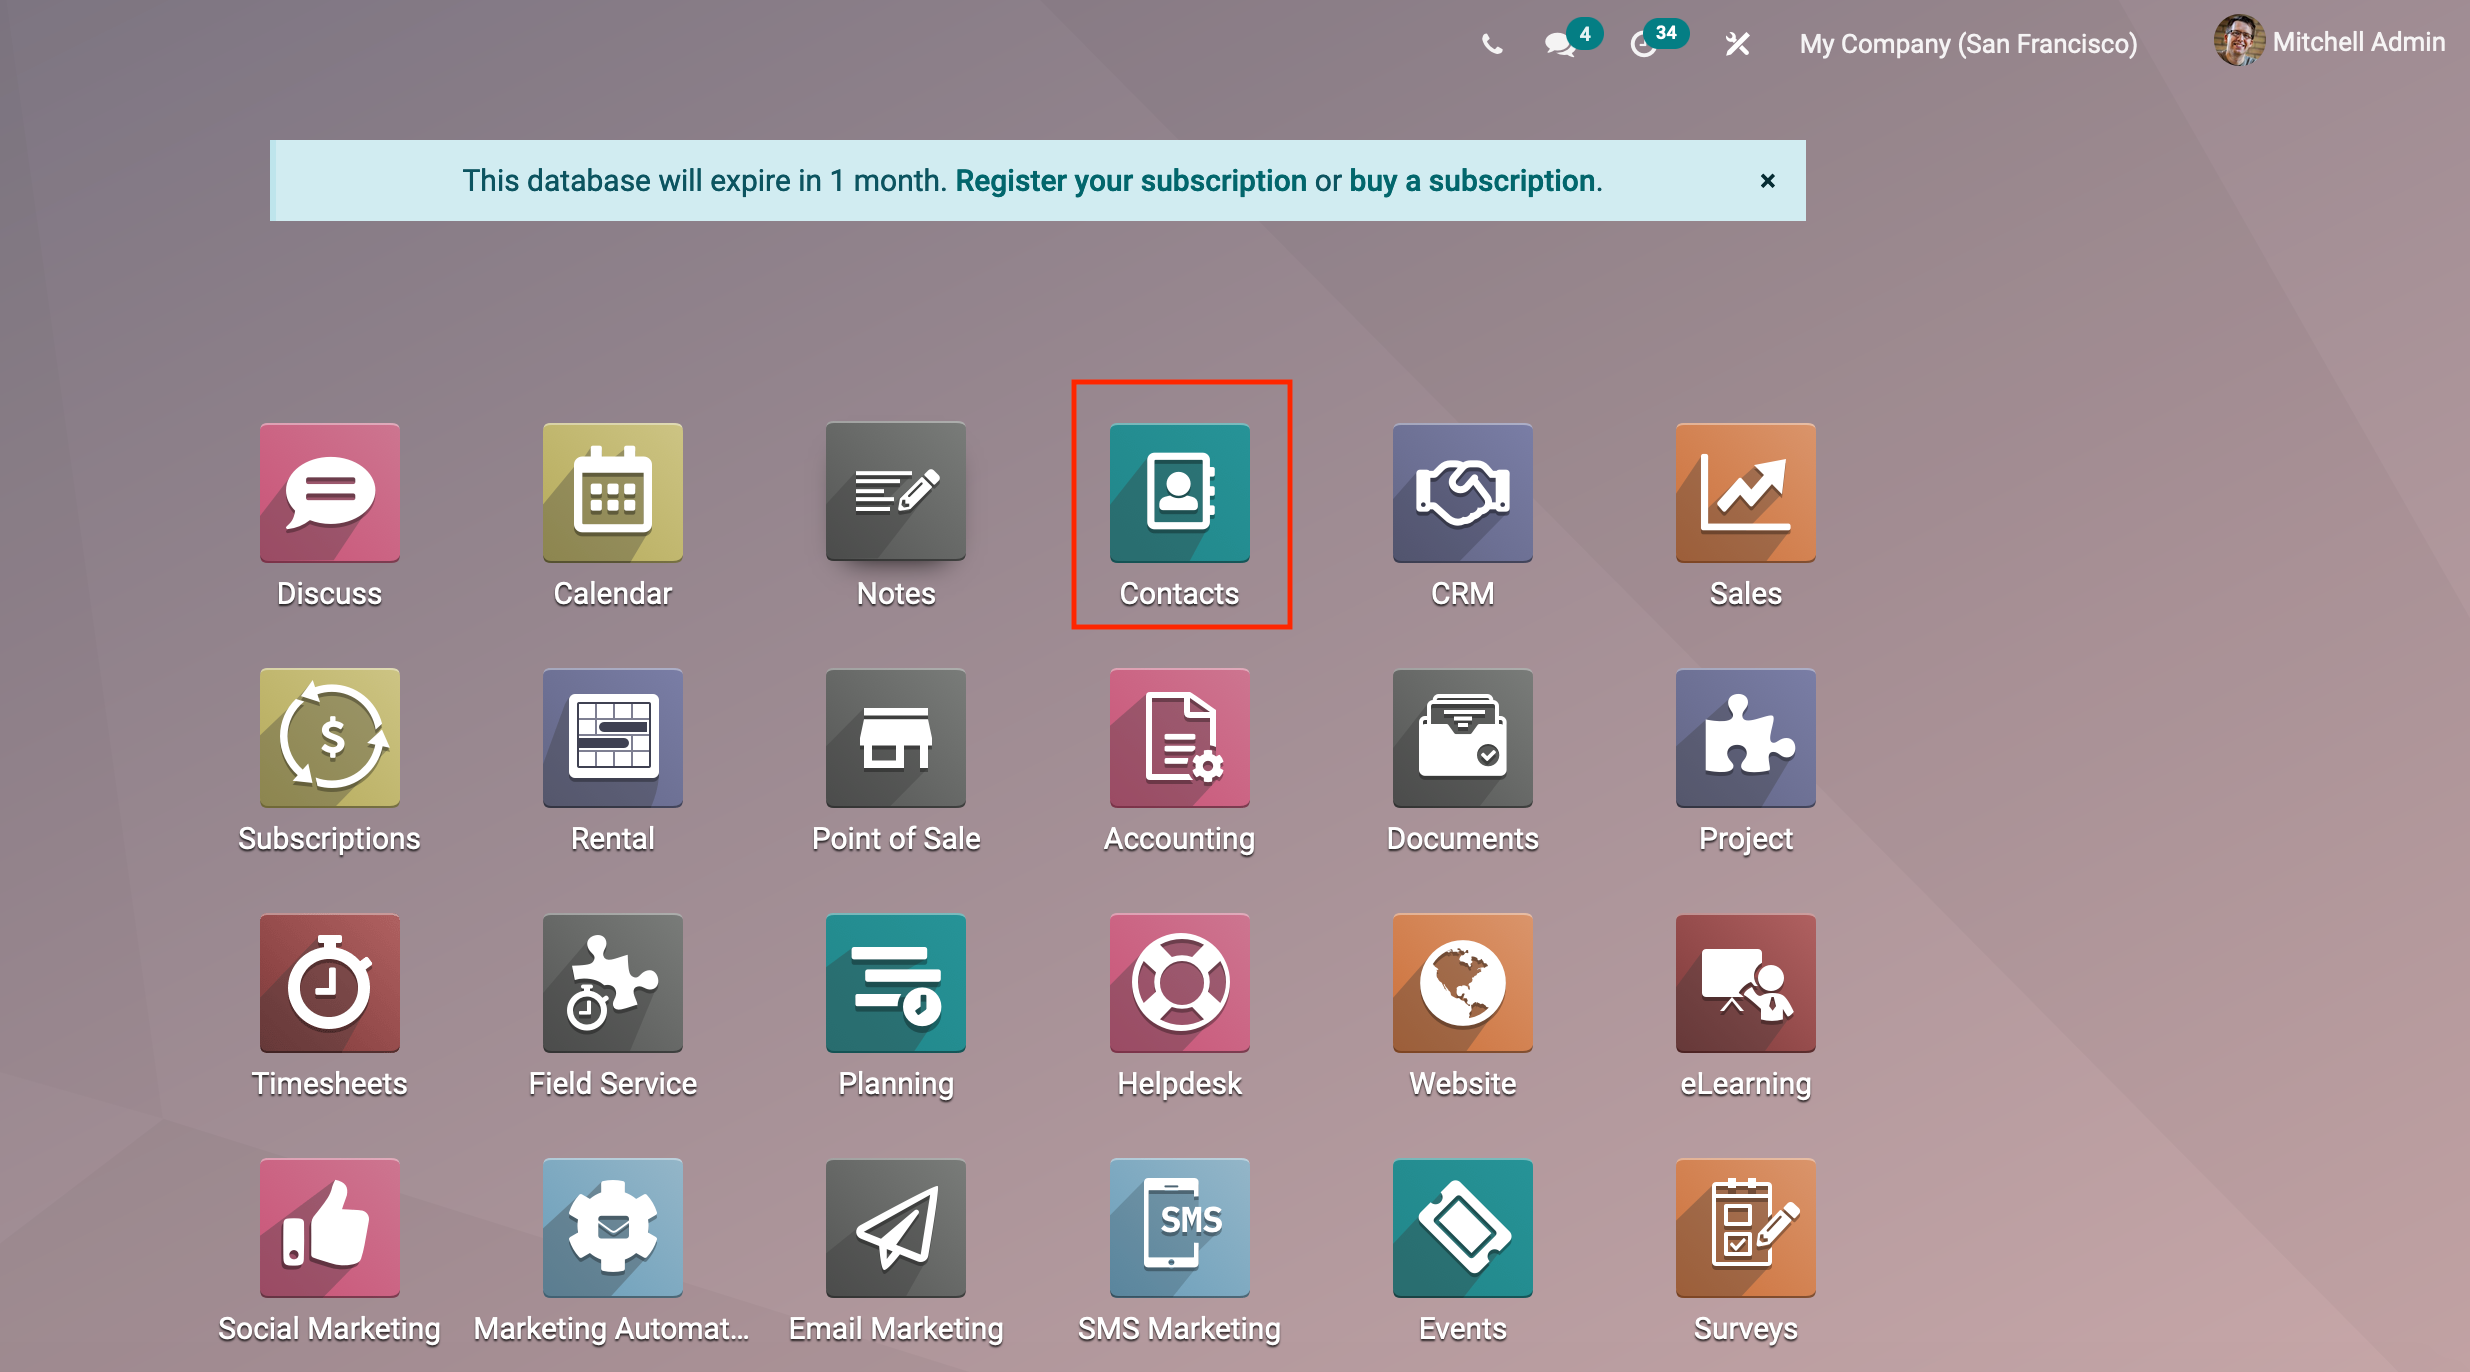Launch the Email Marketing app
This screenshot has height=1372, width=2470.
896,1228
